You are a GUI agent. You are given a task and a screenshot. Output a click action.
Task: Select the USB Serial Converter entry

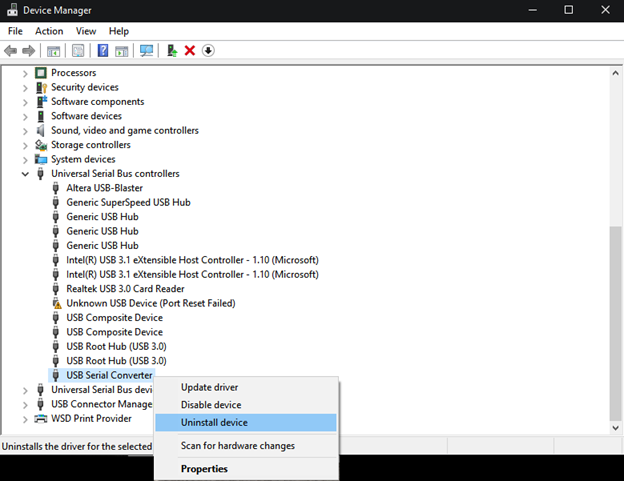tap(109, 375)
